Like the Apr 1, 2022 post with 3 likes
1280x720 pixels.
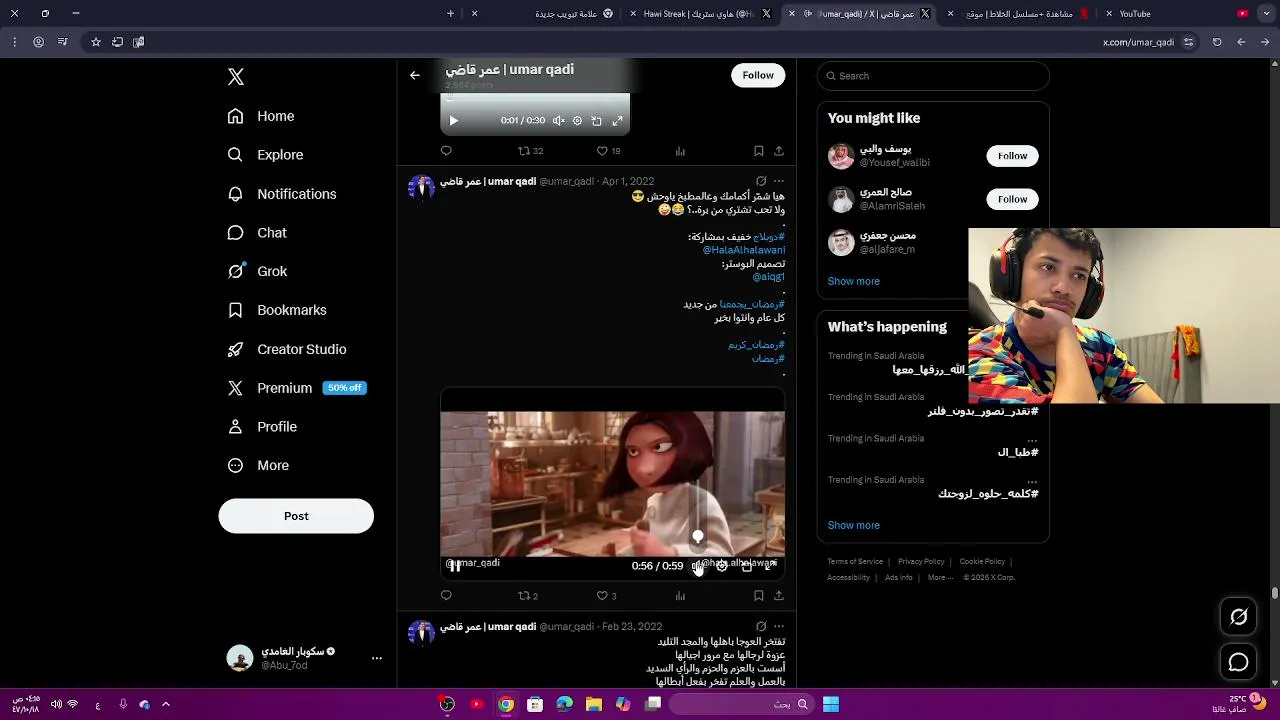[606, 596]
